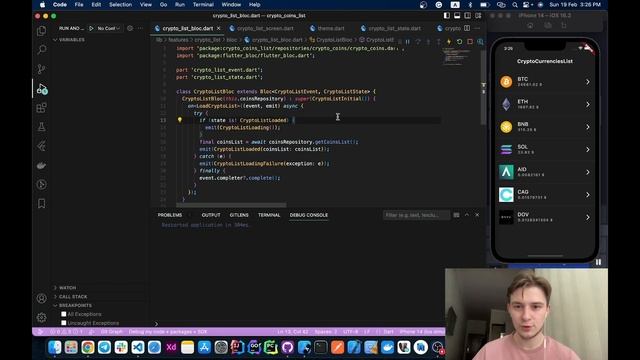
Task: Click the Spaces indentation status item
Action: [x=326, y=332]
